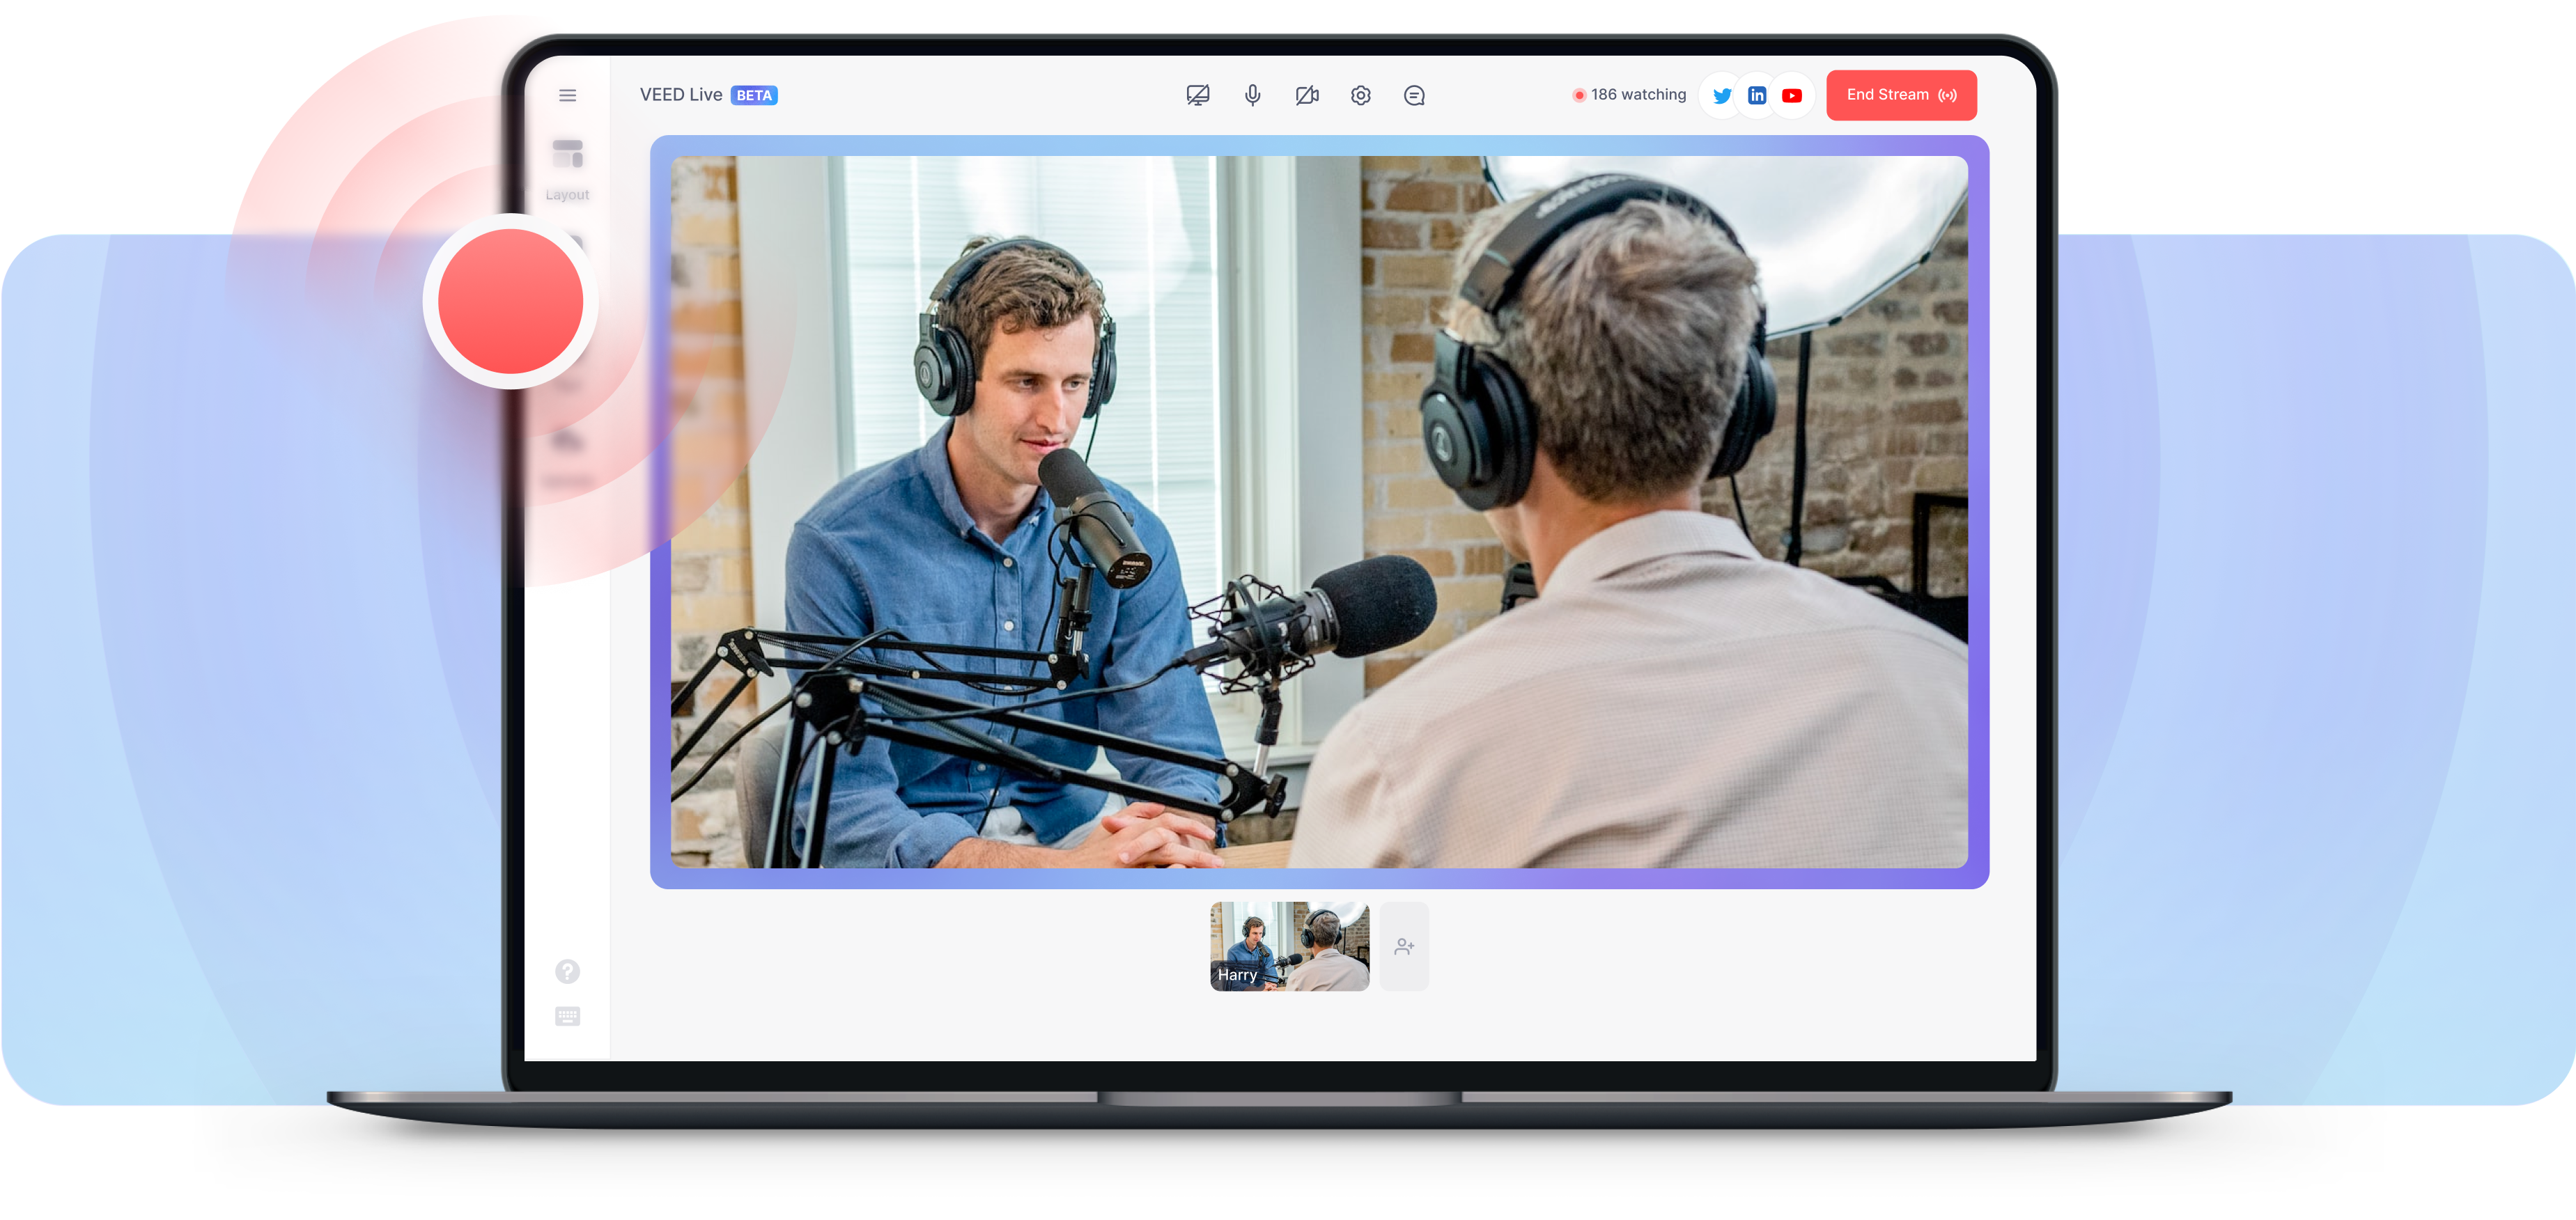This screenshot has height=1220, width=2576.
Task: Select the LinkedIn destination icon
Action: pos(1757,96)
